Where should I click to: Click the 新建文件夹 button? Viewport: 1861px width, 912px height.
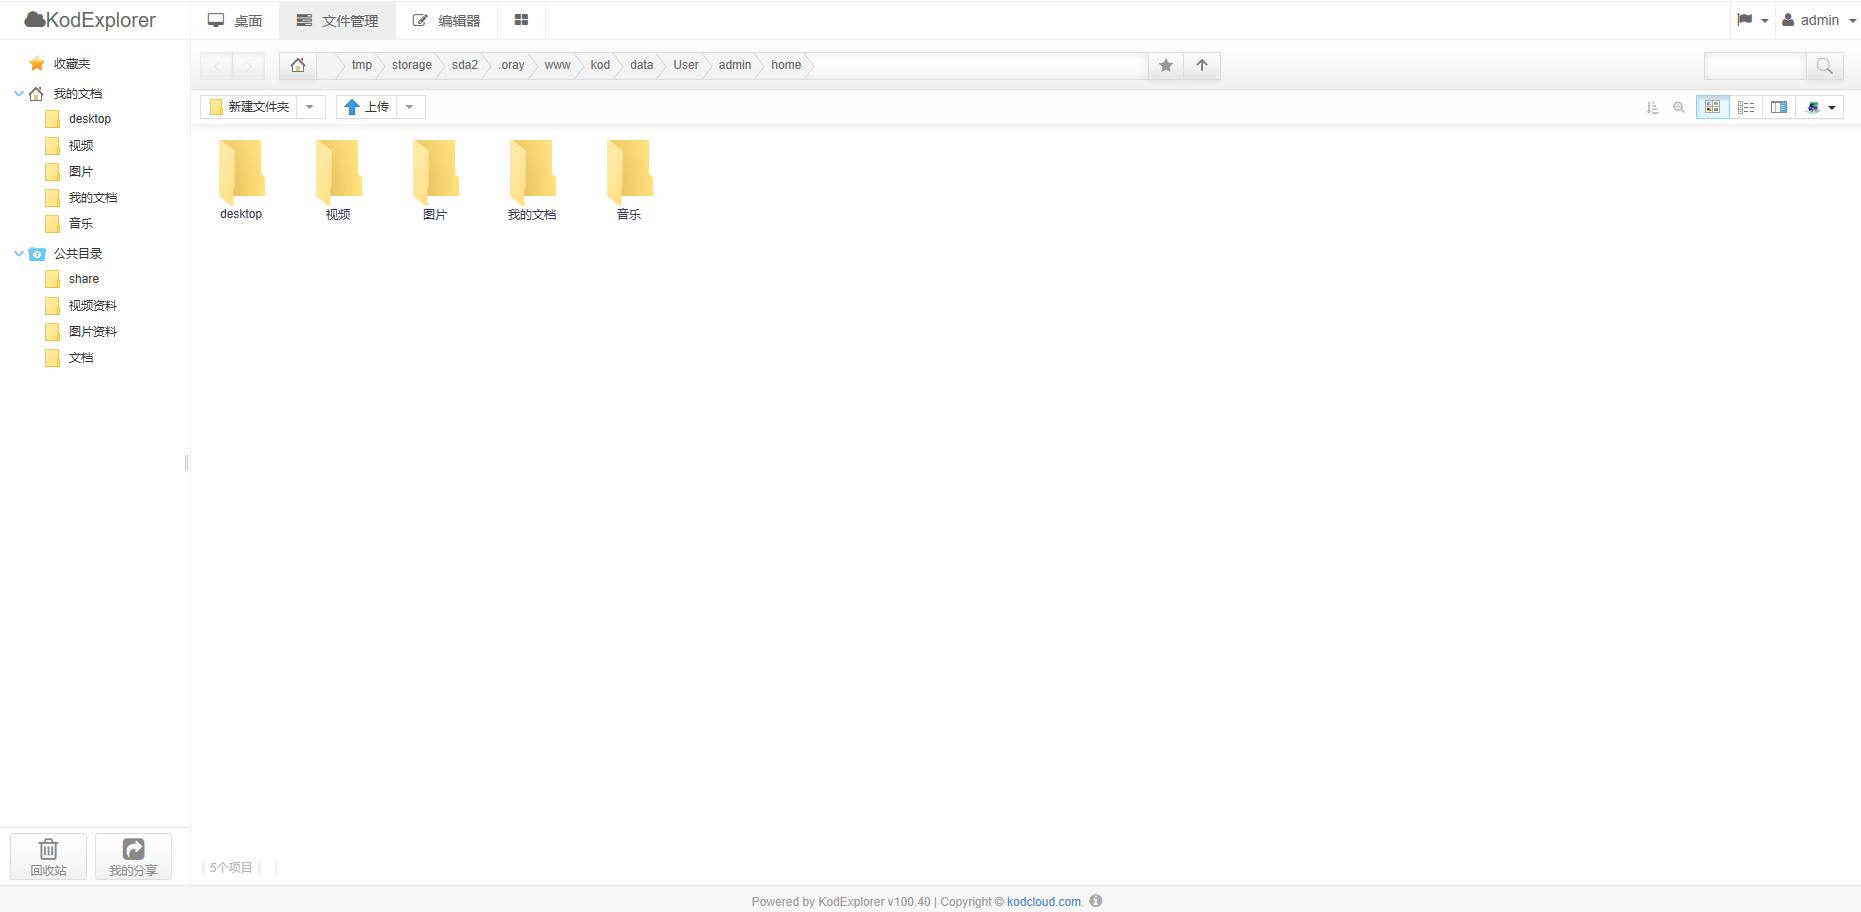coord(249,107)
